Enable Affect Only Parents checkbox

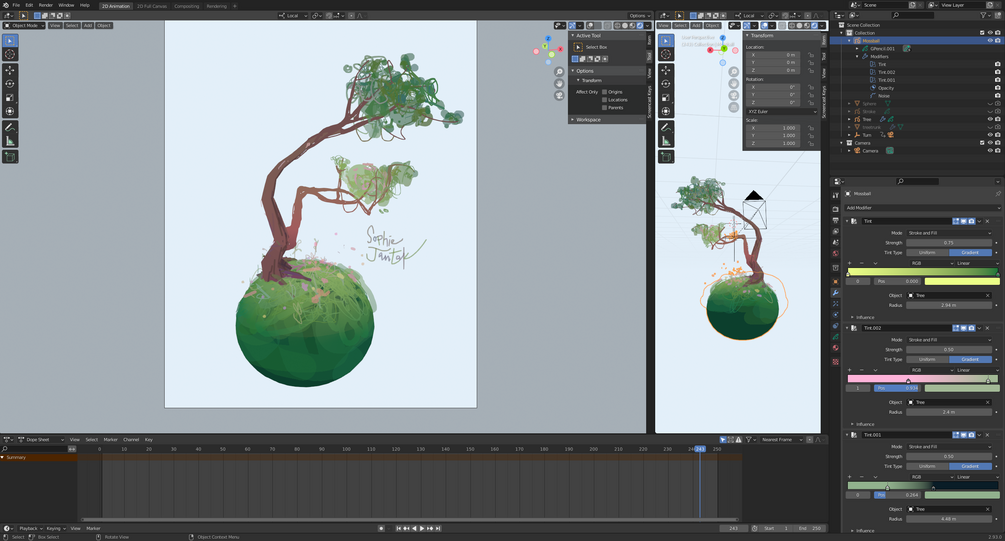point(604,108)
